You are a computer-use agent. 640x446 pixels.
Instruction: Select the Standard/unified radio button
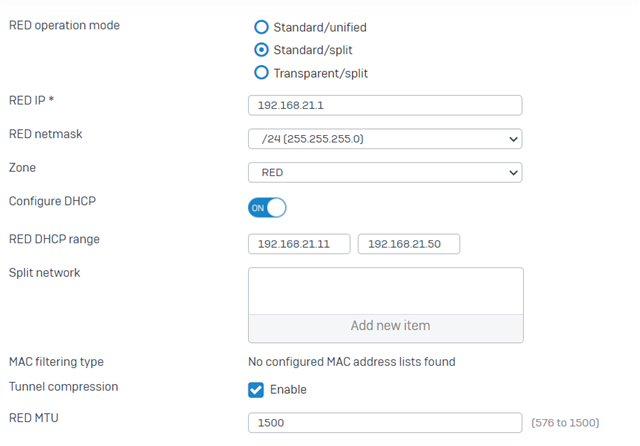(x=261, y=27)
